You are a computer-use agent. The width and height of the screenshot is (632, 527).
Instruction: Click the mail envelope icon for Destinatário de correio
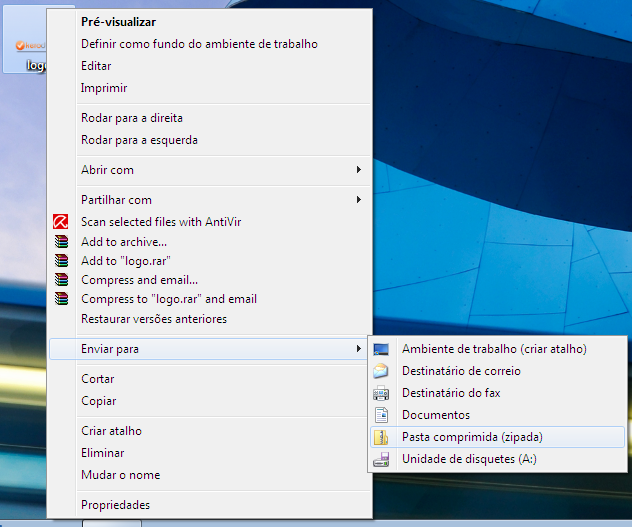point(381,371)
